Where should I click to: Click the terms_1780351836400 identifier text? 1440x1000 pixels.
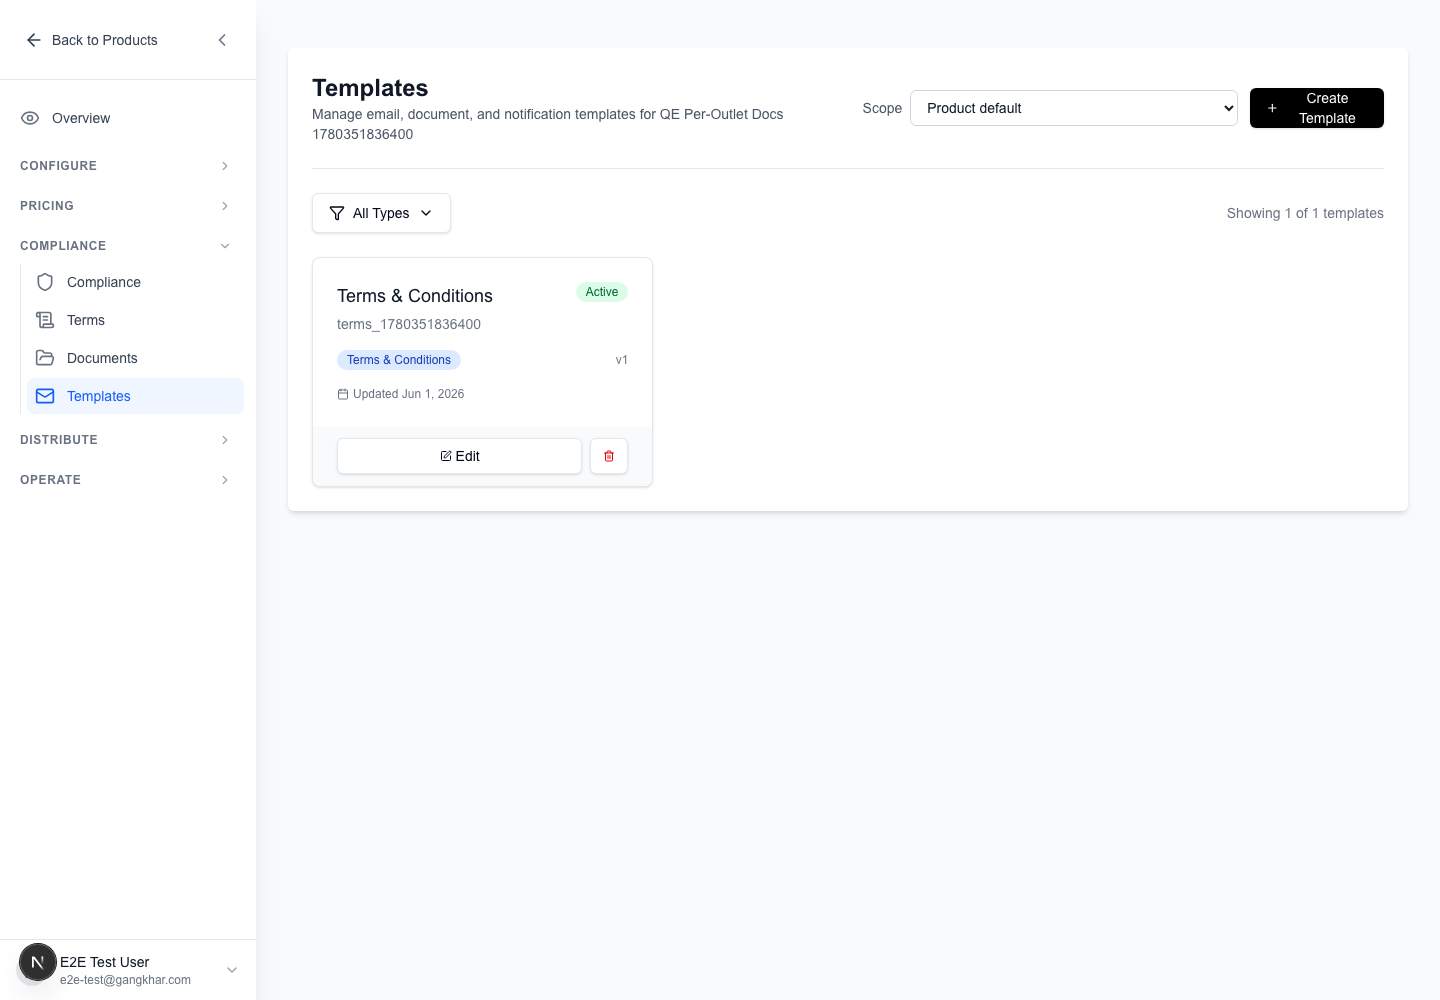click(x=409, y=324)
